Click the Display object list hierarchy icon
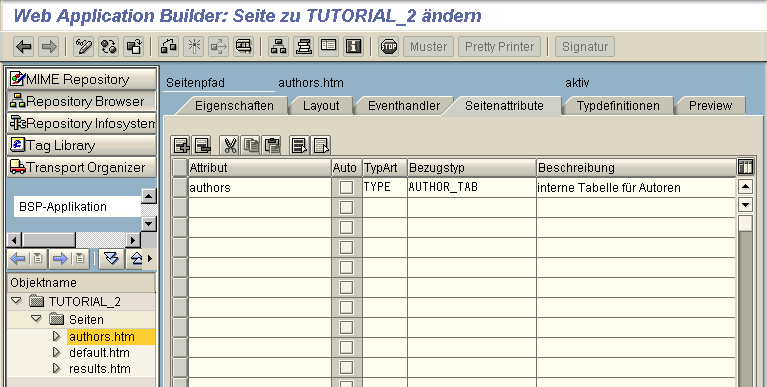The width and height of the screenshot is (767, 387). (x=279, y=47)
